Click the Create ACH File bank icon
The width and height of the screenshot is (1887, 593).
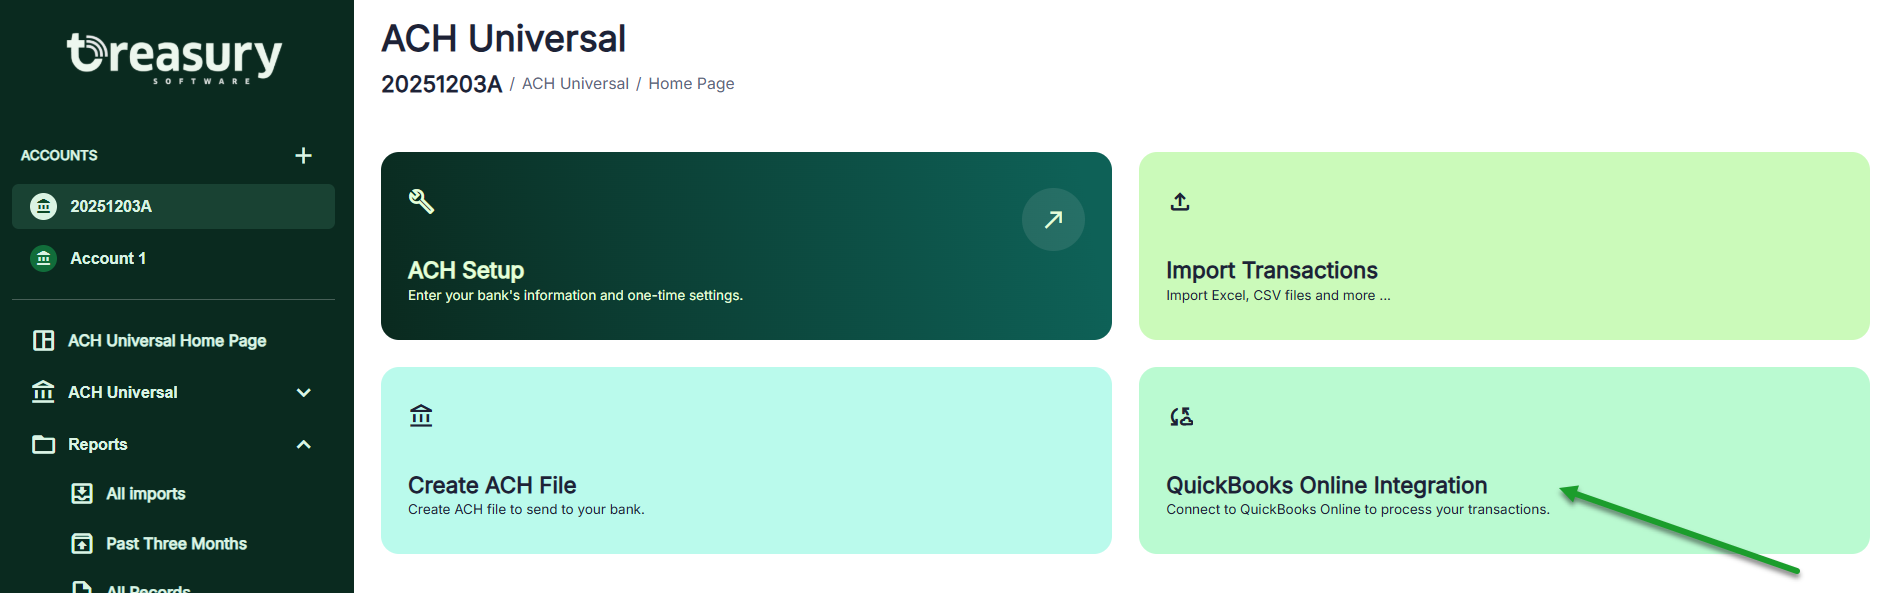tap(421, 415)
